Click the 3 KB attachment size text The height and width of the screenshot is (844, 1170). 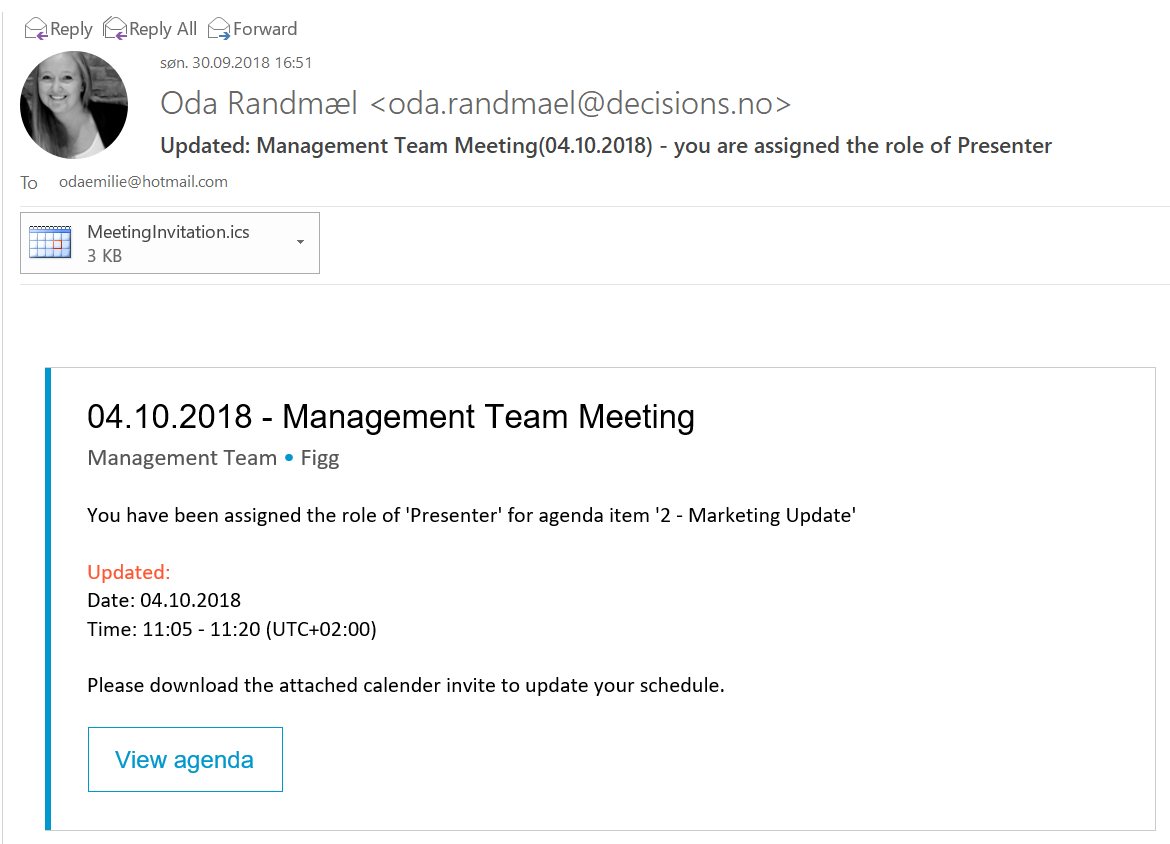[x=104, y=255]
